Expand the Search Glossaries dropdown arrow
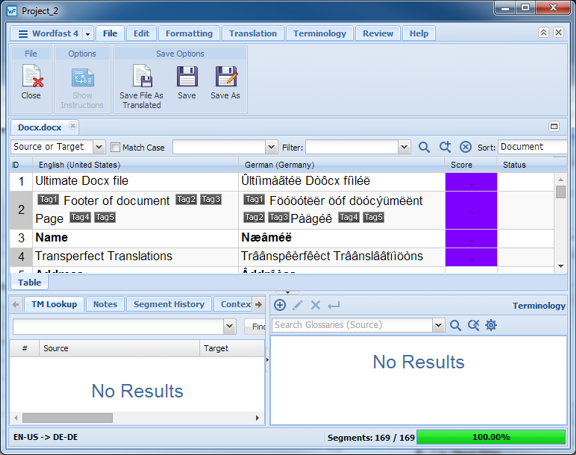This screenshot has height=455, width=576. (x=438, y=325)
